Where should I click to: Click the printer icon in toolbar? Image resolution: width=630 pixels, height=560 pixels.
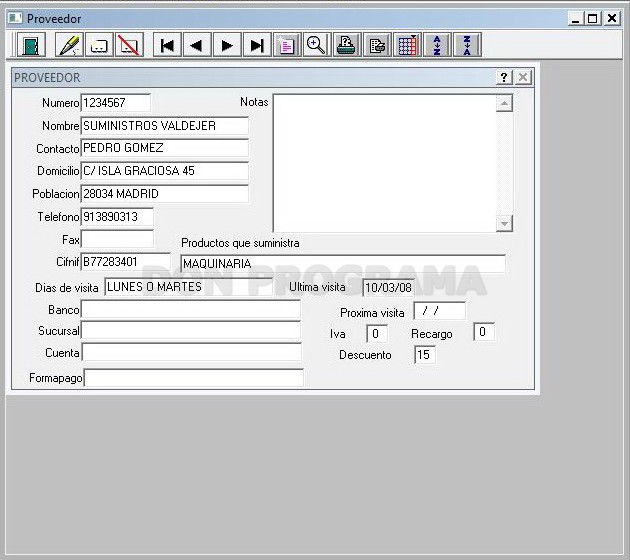click(x=347, y=45)
